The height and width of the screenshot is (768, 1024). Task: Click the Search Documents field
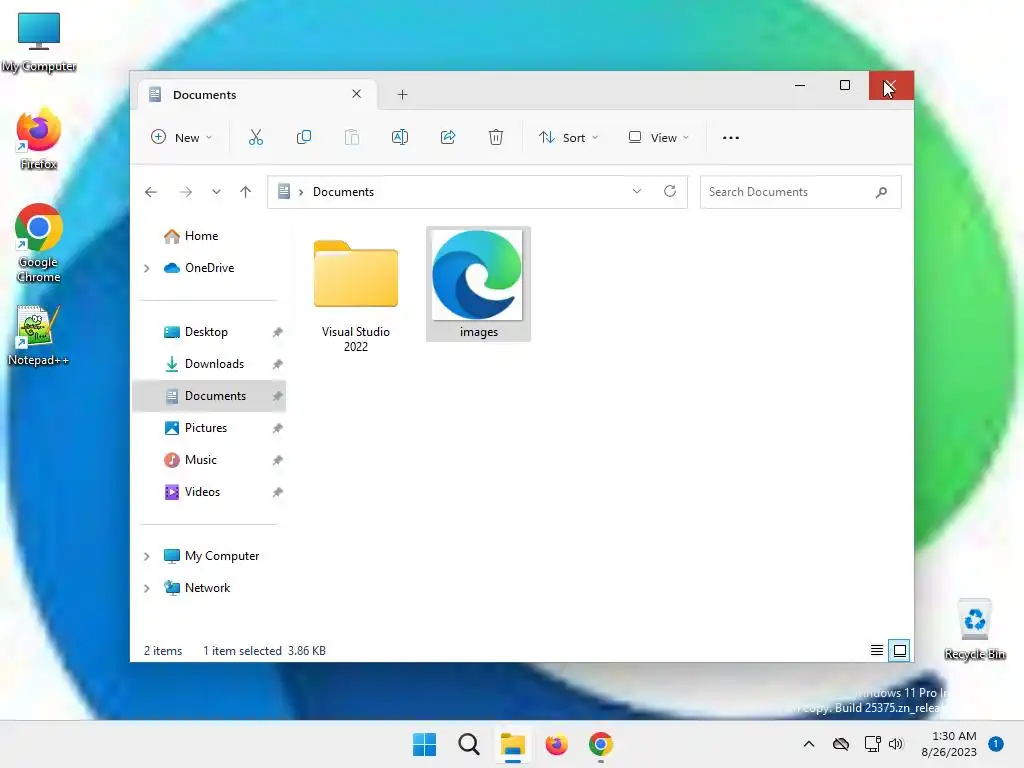[801, 192]
